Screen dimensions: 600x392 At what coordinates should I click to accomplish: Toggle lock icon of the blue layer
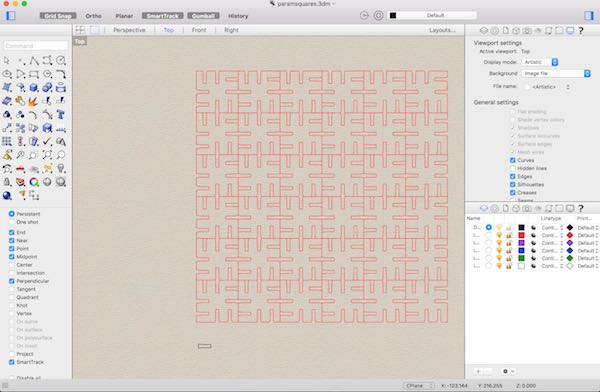509,250
